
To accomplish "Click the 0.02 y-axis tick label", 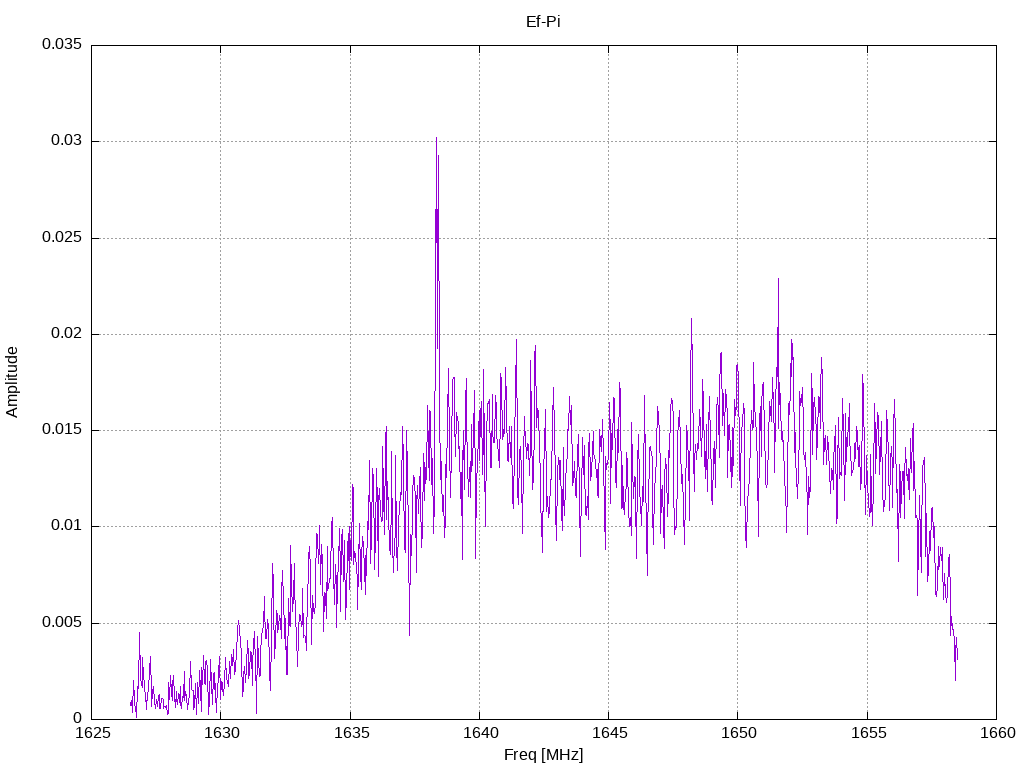I will pyautogui.click(x=65, y=334).
